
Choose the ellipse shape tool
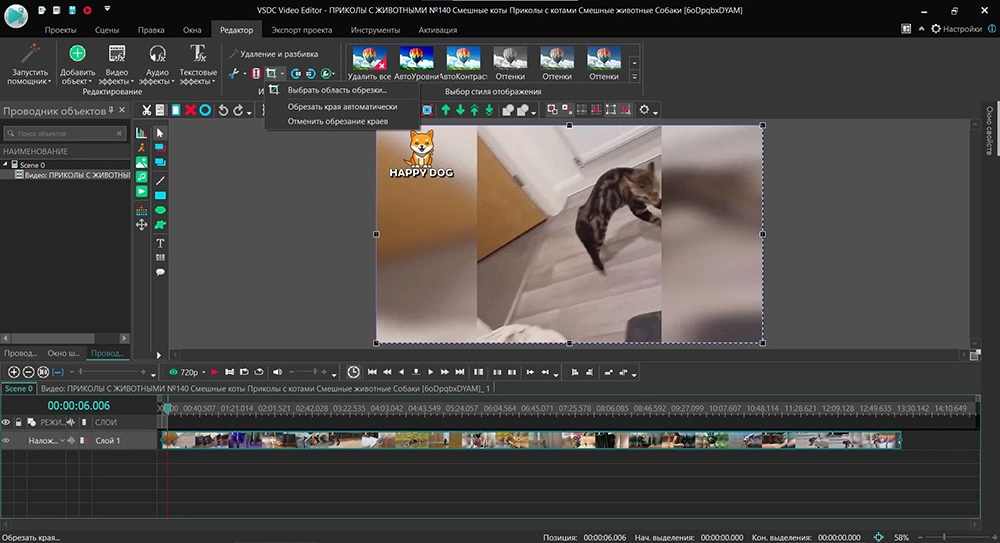pos(160,211)
